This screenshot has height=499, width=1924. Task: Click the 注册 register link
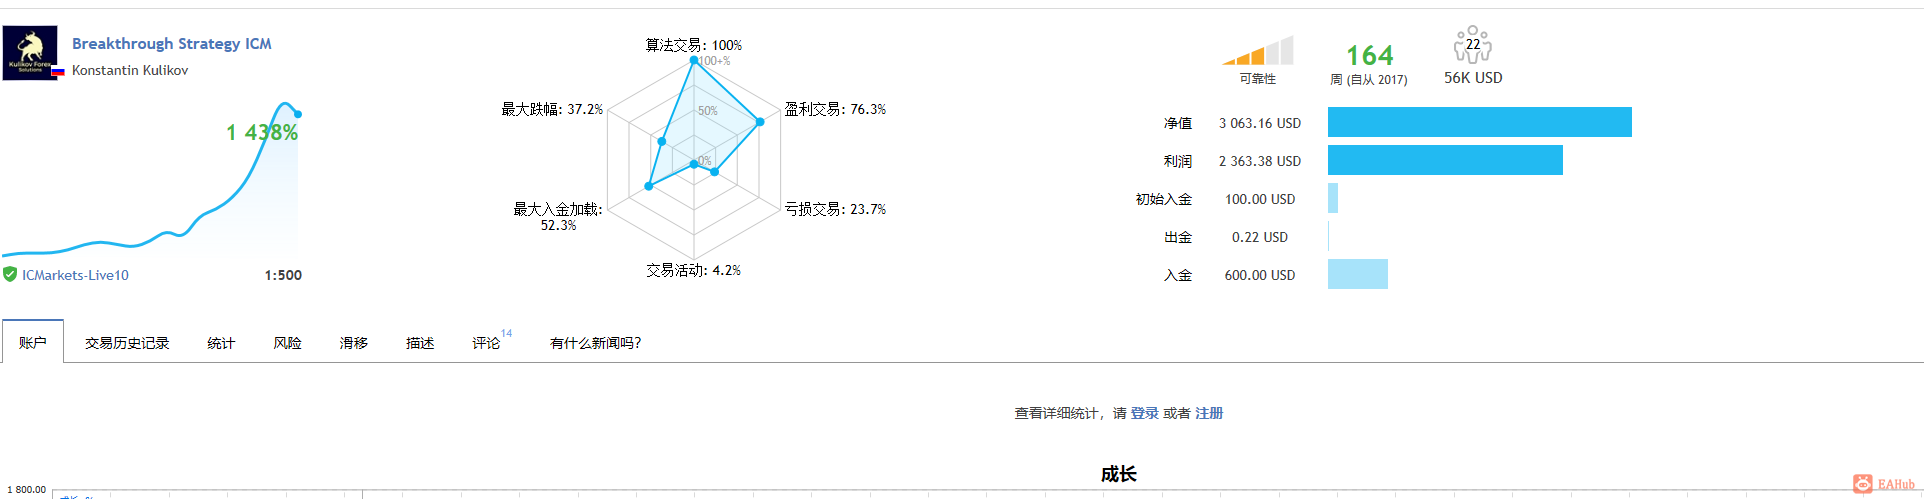[x=1209, y=413]
